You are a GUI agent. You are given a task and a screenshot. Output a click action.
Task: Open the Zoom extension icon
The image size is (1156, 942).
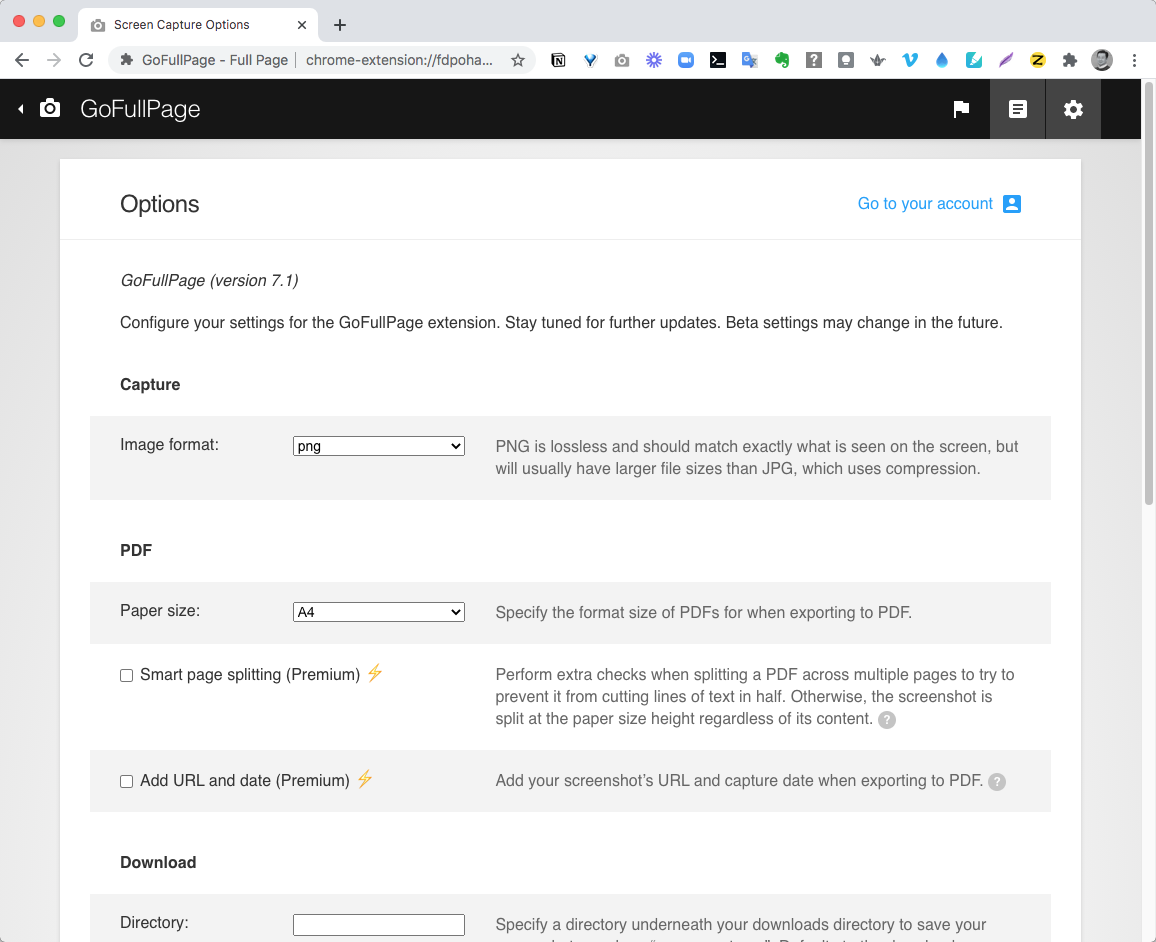[686, 60]
